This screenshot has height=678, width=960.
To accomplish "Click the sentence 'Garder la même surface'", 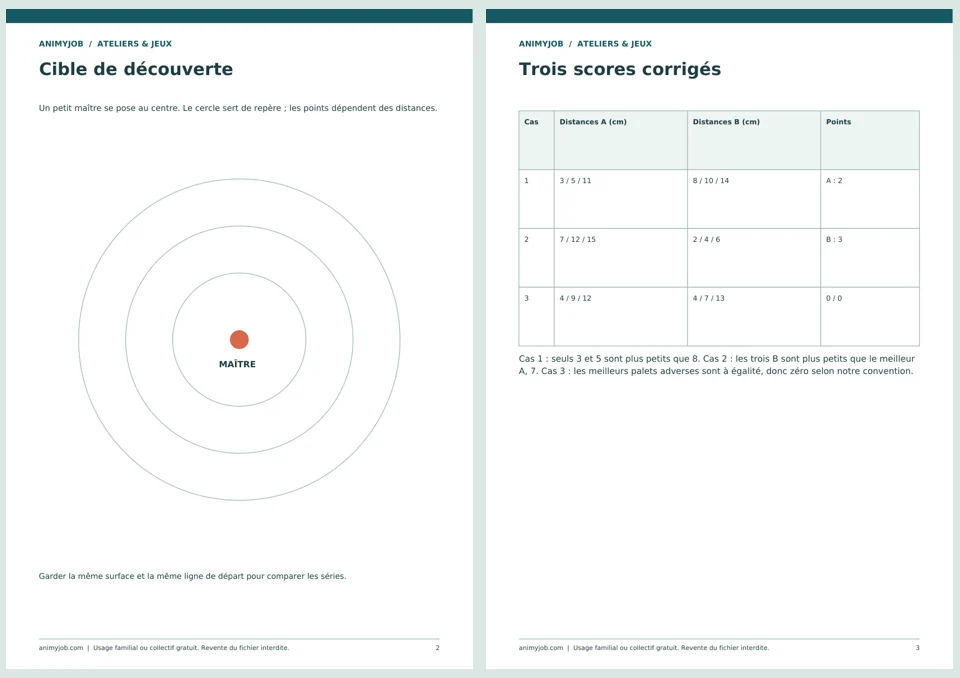I will (x=192, y=576).
